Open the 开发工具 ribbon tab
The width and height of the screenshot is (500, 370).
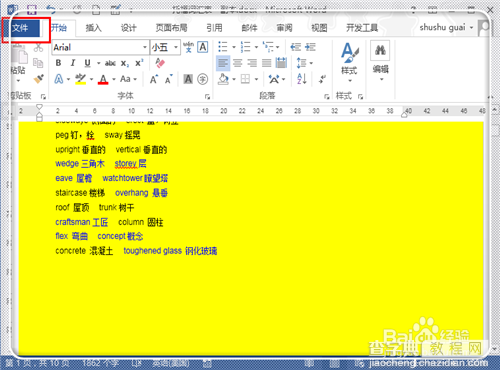pyautogui.click(x=362, y=28)
